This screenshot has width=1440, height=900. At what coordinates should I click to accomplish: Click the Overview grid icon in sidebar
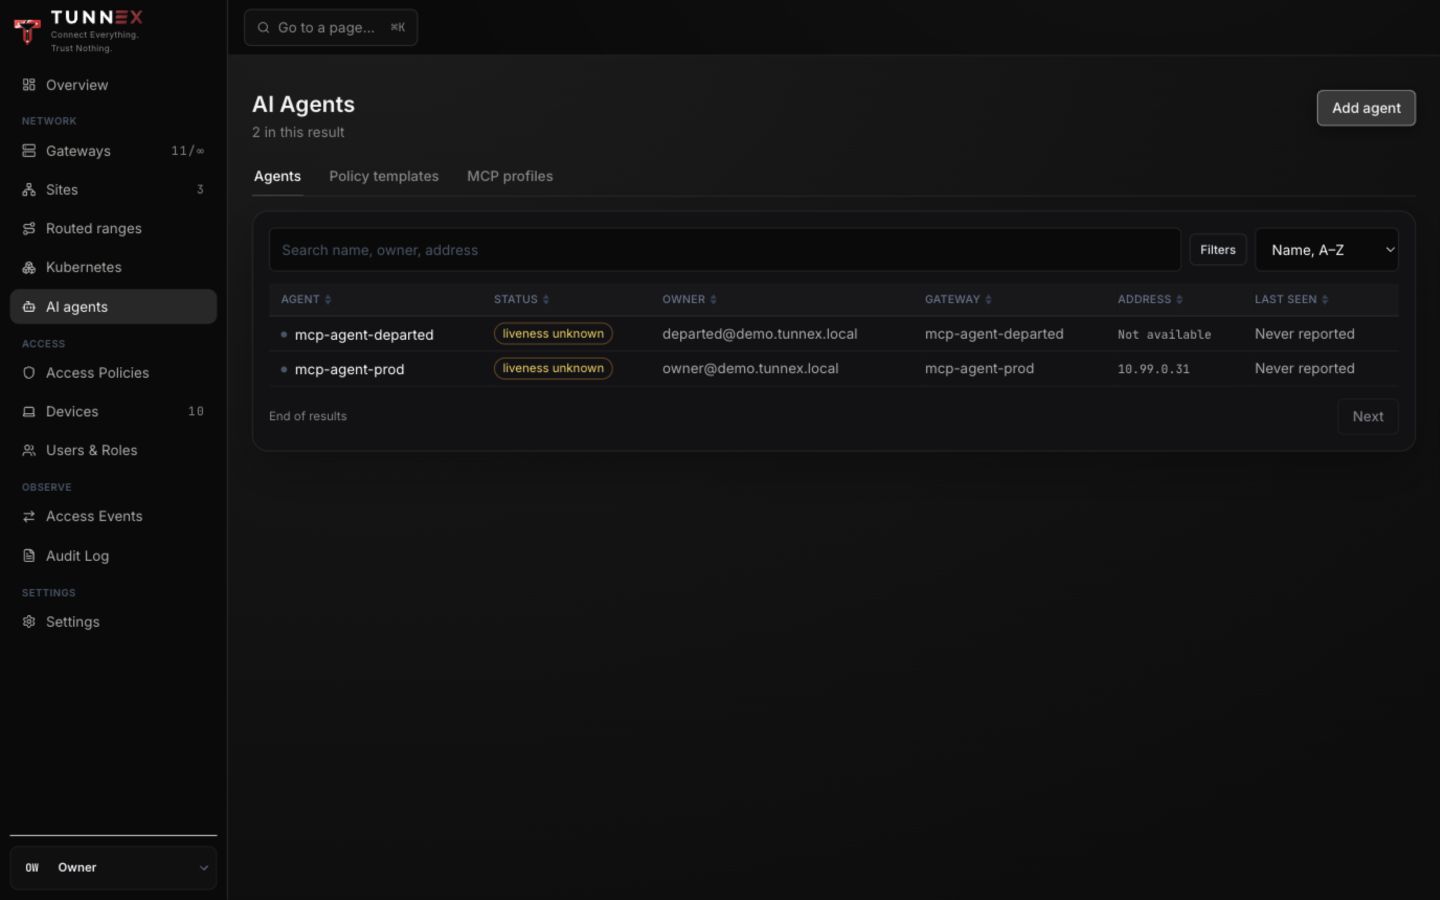tap(29, 85)
